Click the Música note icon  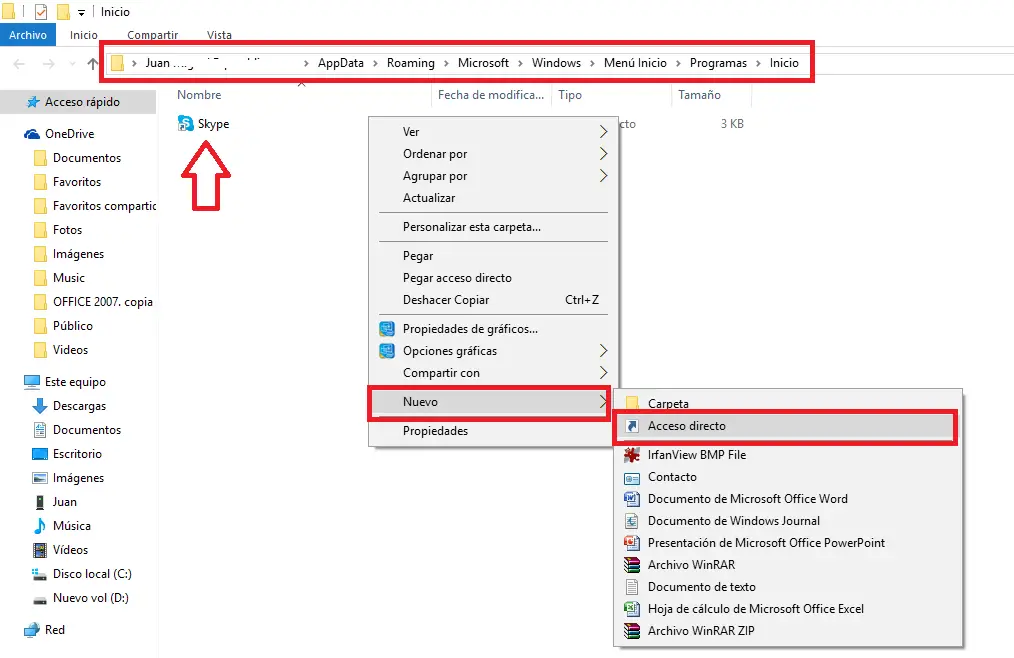39,525
